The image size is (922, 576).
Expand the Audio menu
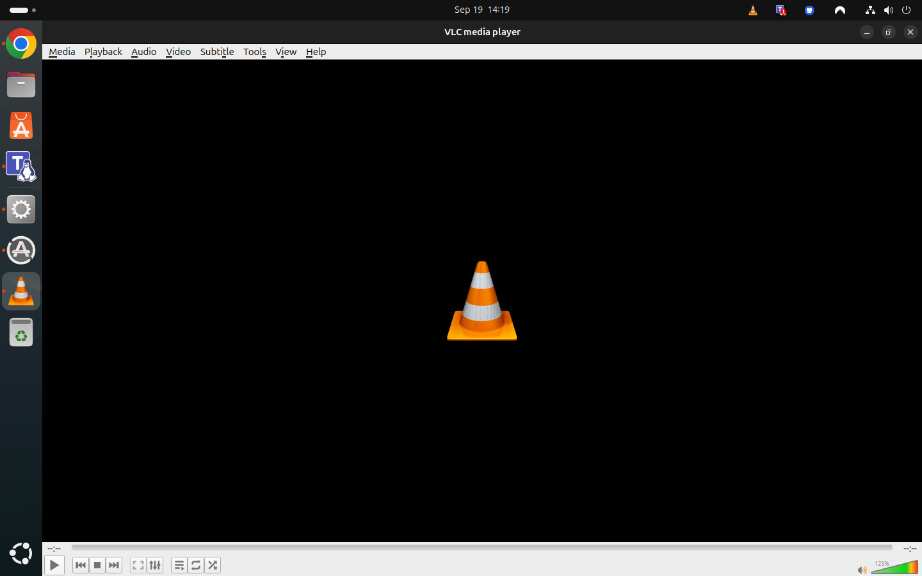tap(143, 52)
